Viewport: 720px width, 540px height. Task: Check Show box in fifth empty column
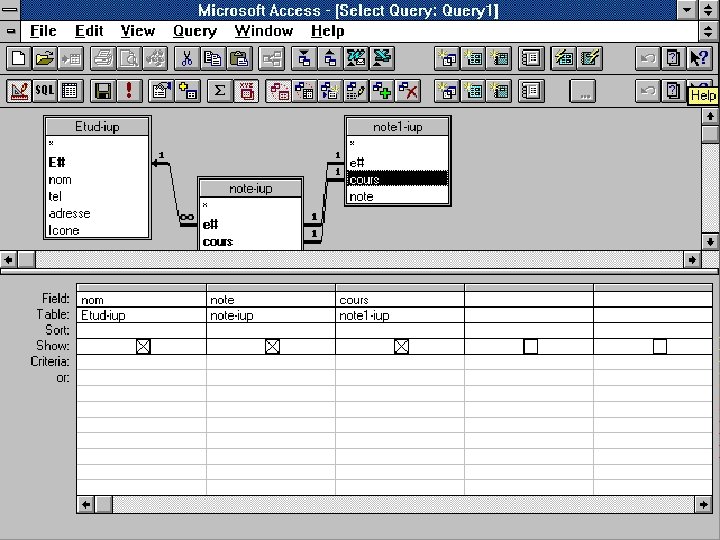click(660, 346)
